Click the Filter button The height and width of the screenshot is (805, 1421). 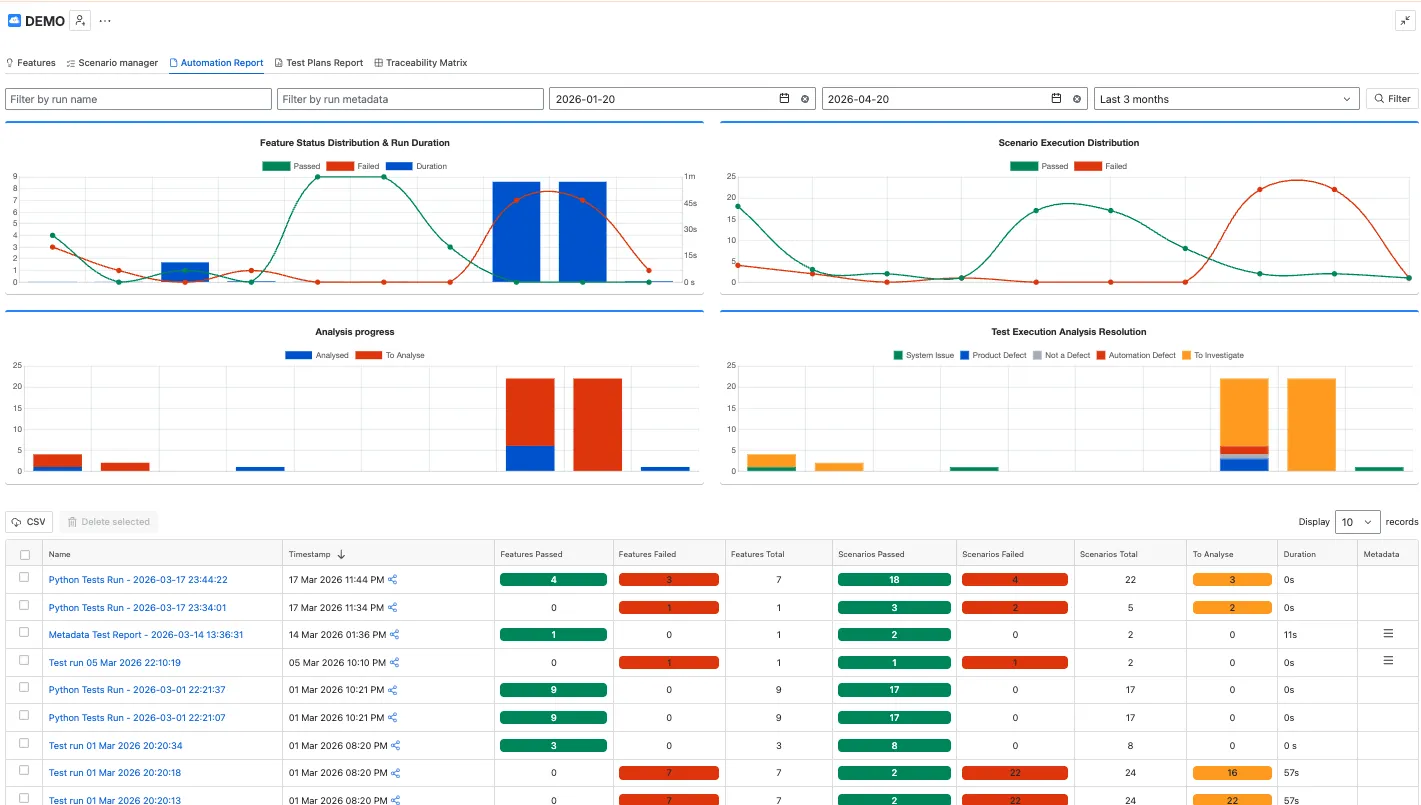point(1392,99)
